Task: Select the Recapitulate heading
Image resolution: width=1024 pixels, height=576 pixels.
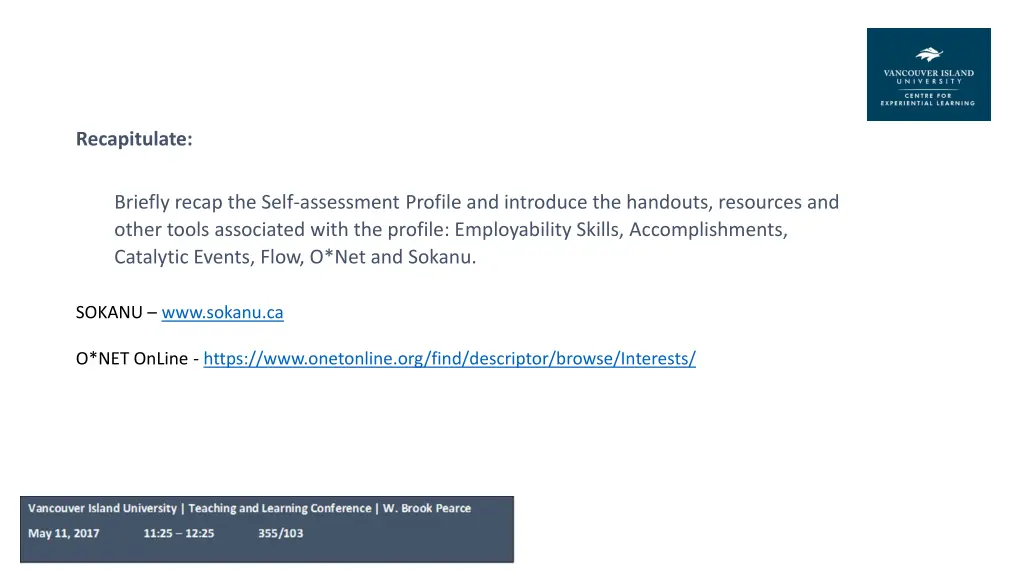Action: point(134,139)
